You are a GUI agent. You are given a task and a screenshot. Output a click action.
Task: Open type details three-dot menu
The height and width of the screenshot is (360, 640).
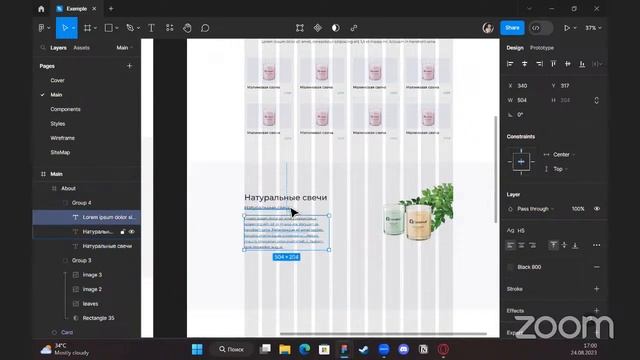pos(596,245)
